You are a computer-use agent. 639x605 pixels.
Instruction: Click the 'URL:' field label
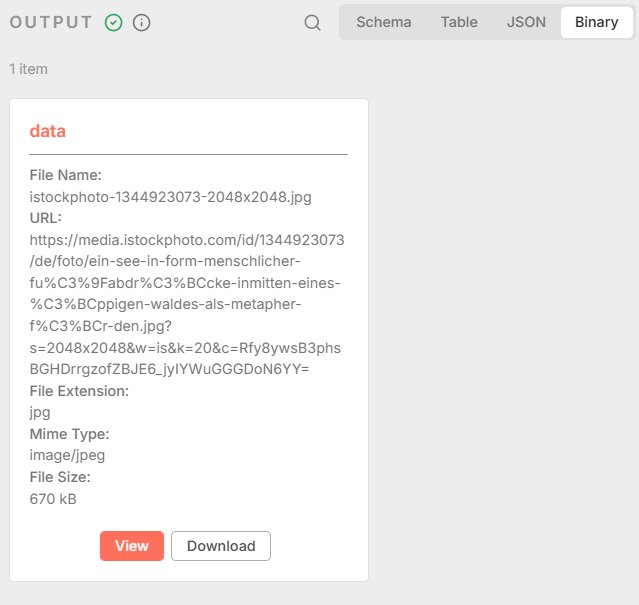46,218
